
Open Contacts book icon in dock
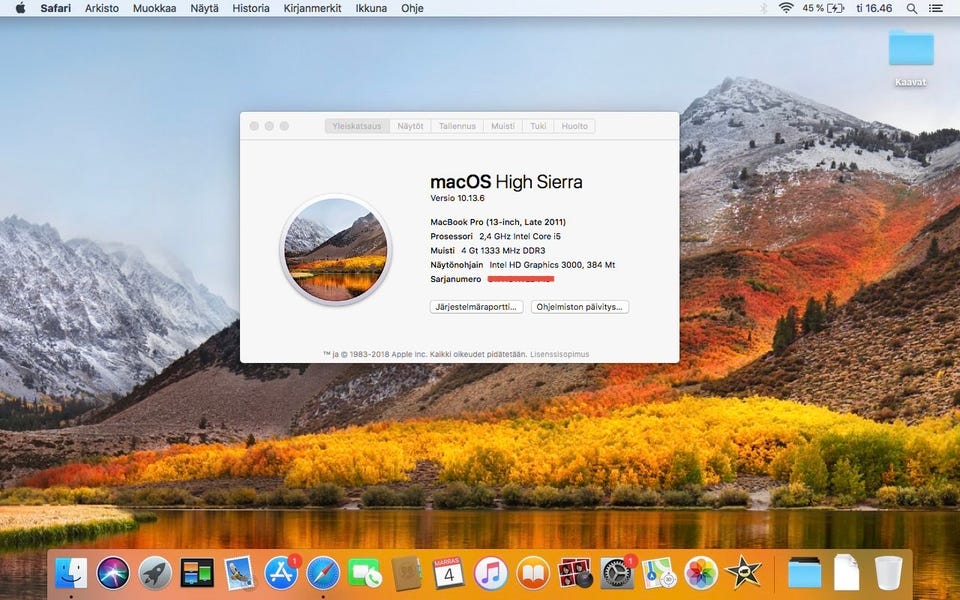[x=407, y=573]
